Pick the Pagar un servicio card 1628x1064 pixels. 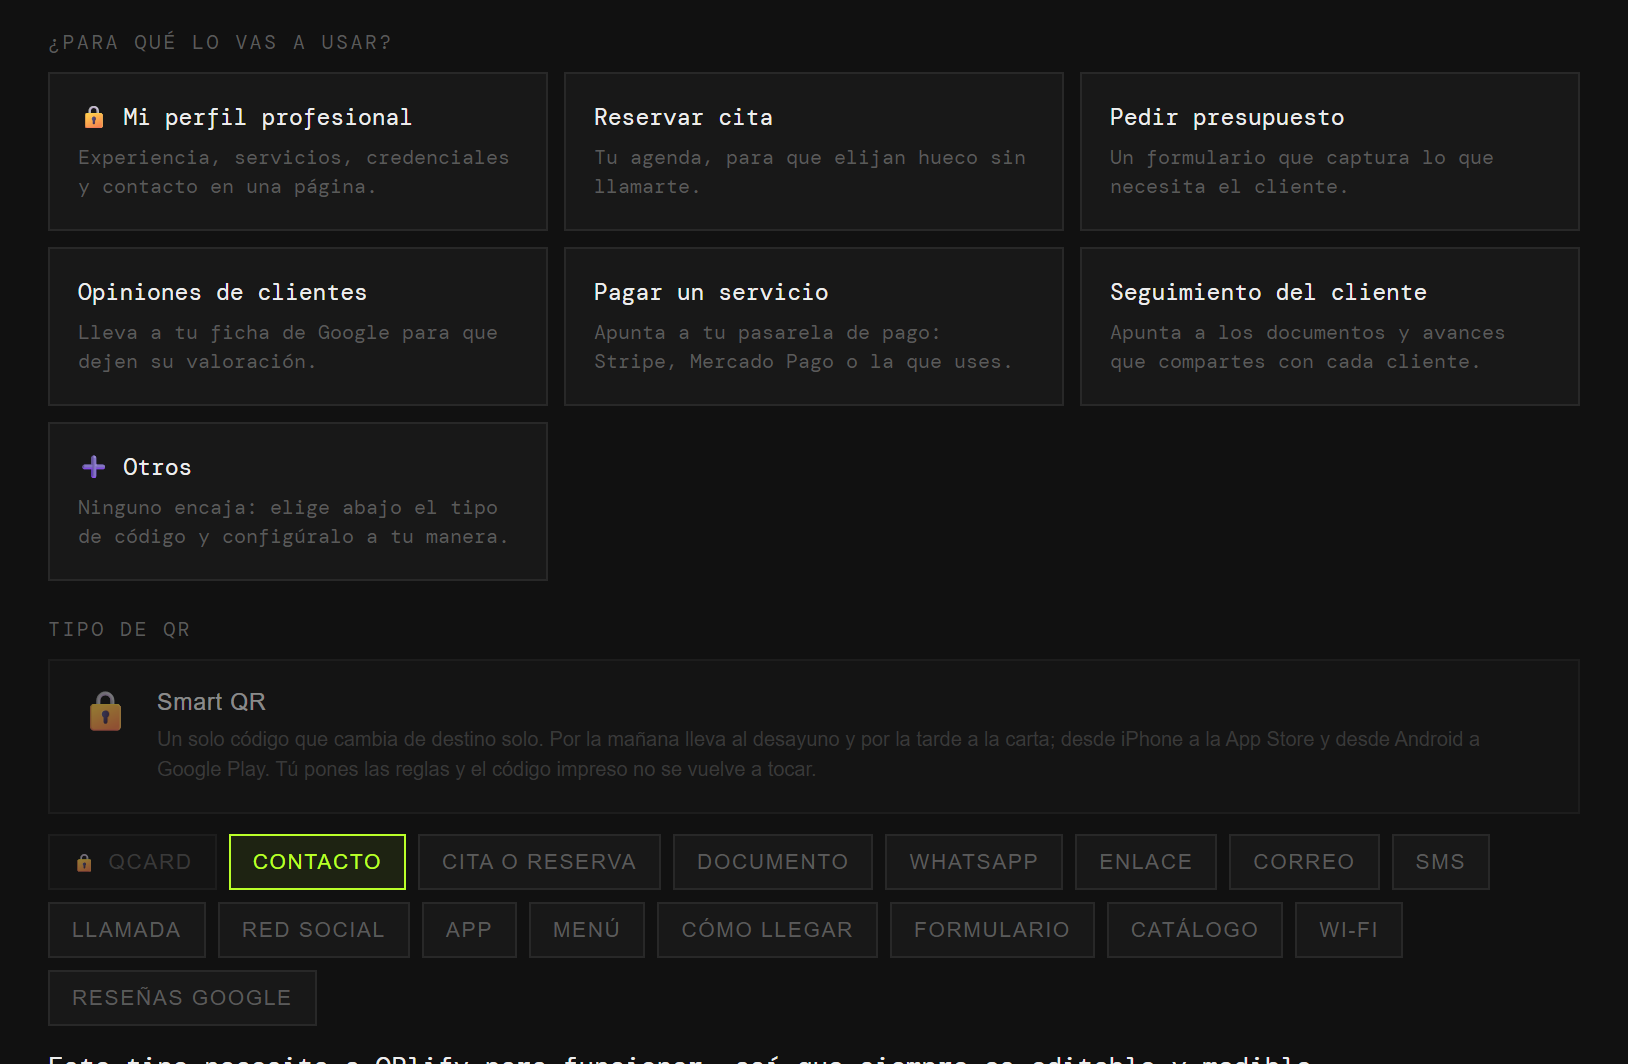[x=814, y=326]
